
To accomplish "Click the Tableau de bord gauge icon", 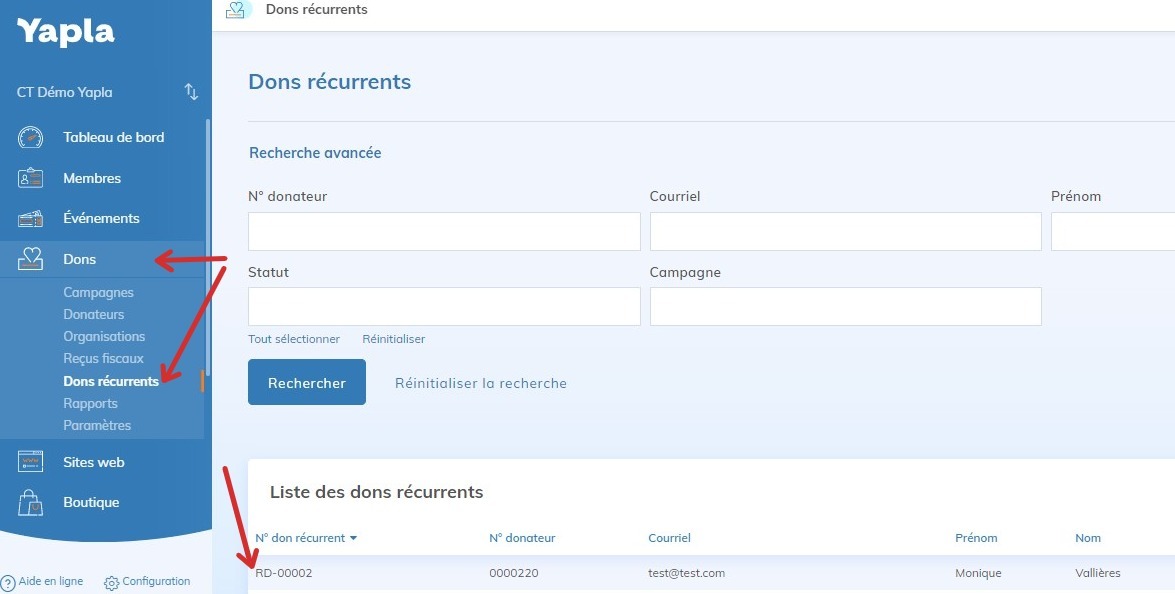I will [x=31, y=138].
